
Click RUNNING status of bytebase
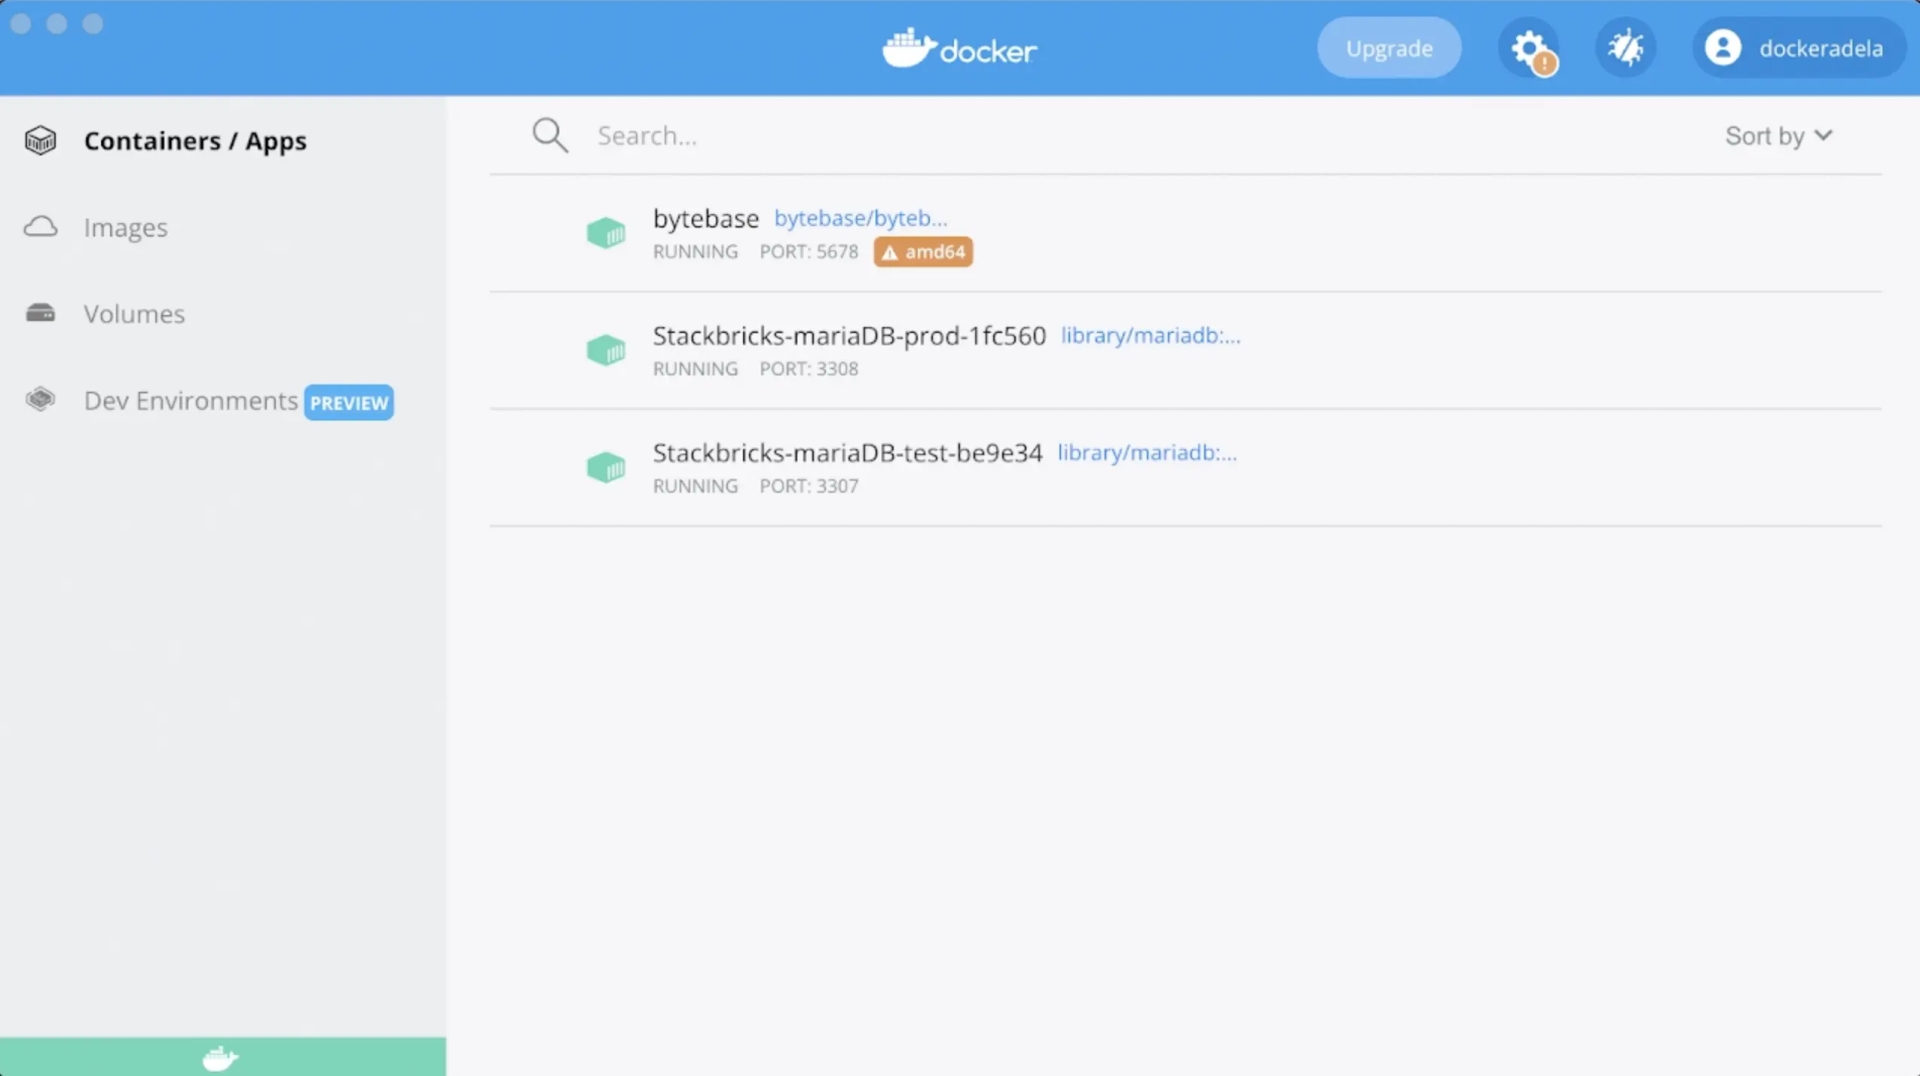click(x=695, y=252)
